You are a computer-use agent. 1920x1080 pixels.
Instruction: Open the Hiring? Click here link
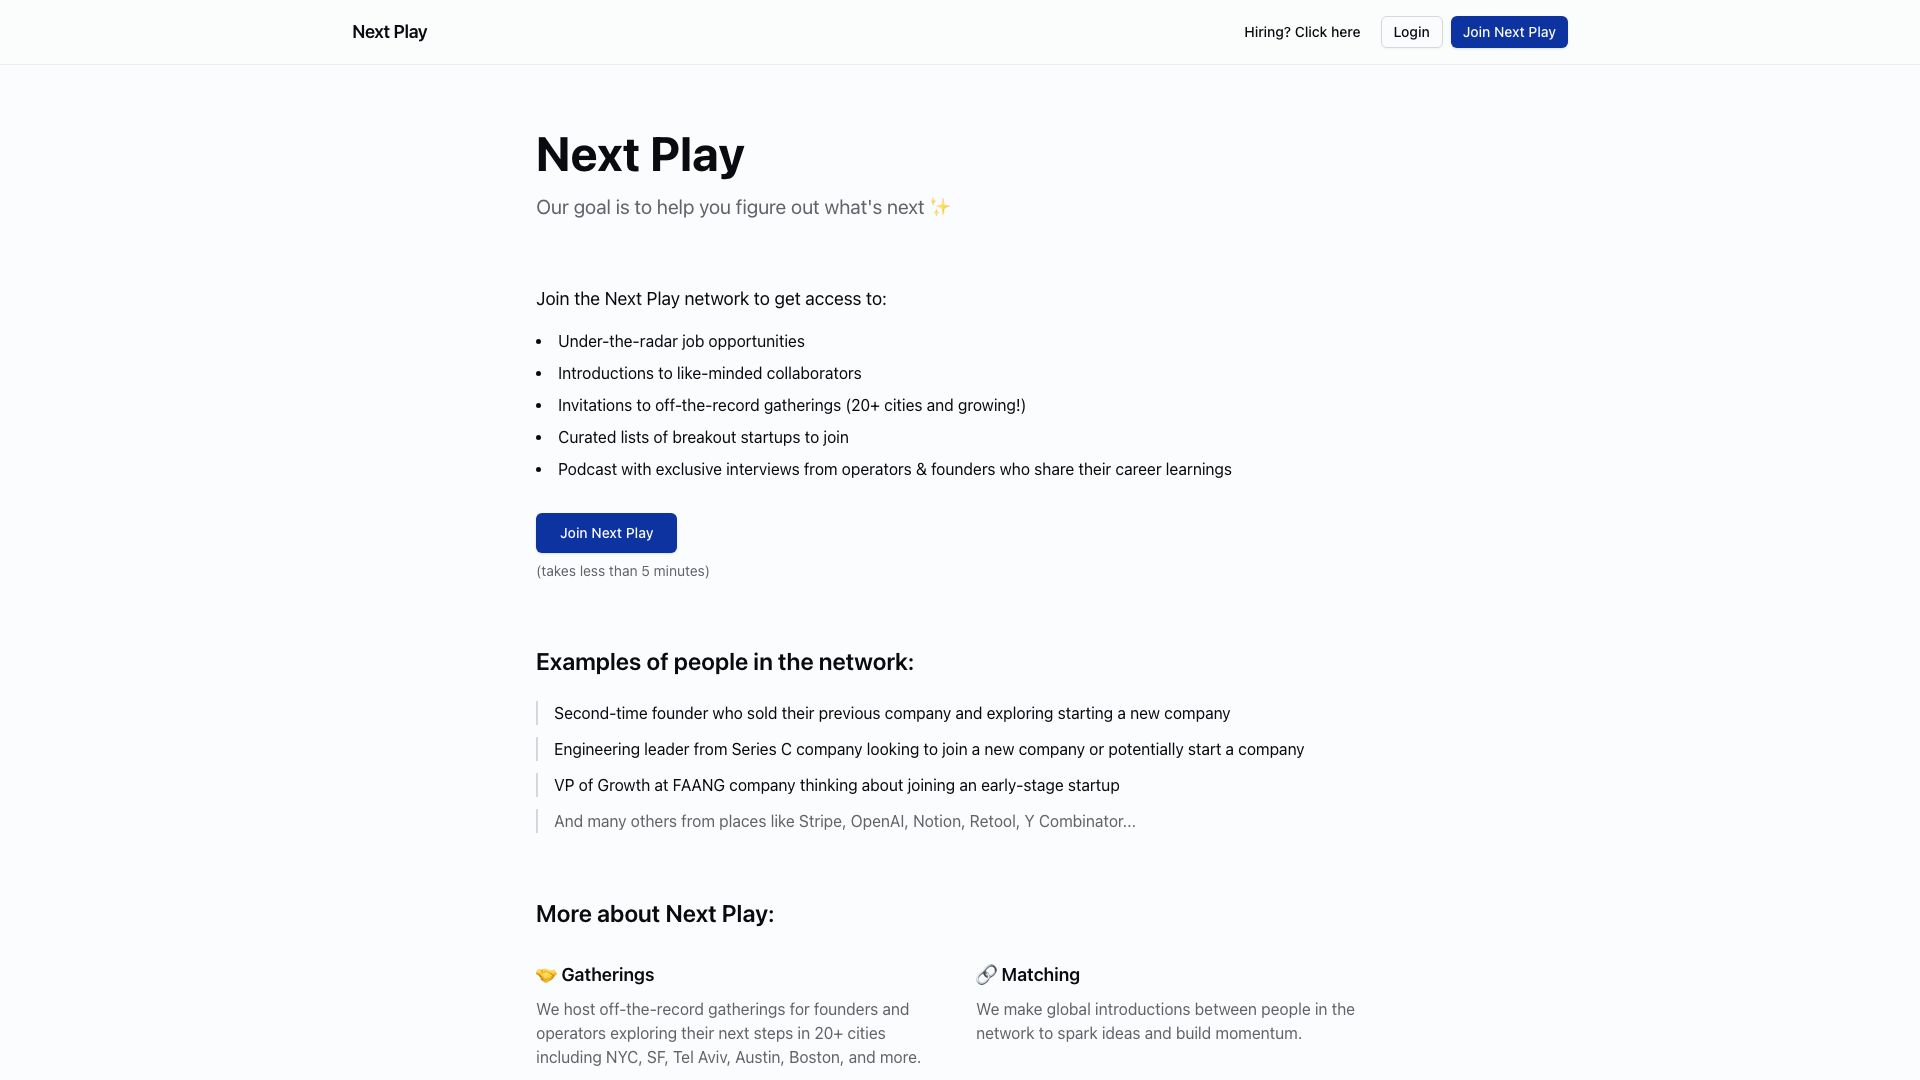tap(1301, 31)
